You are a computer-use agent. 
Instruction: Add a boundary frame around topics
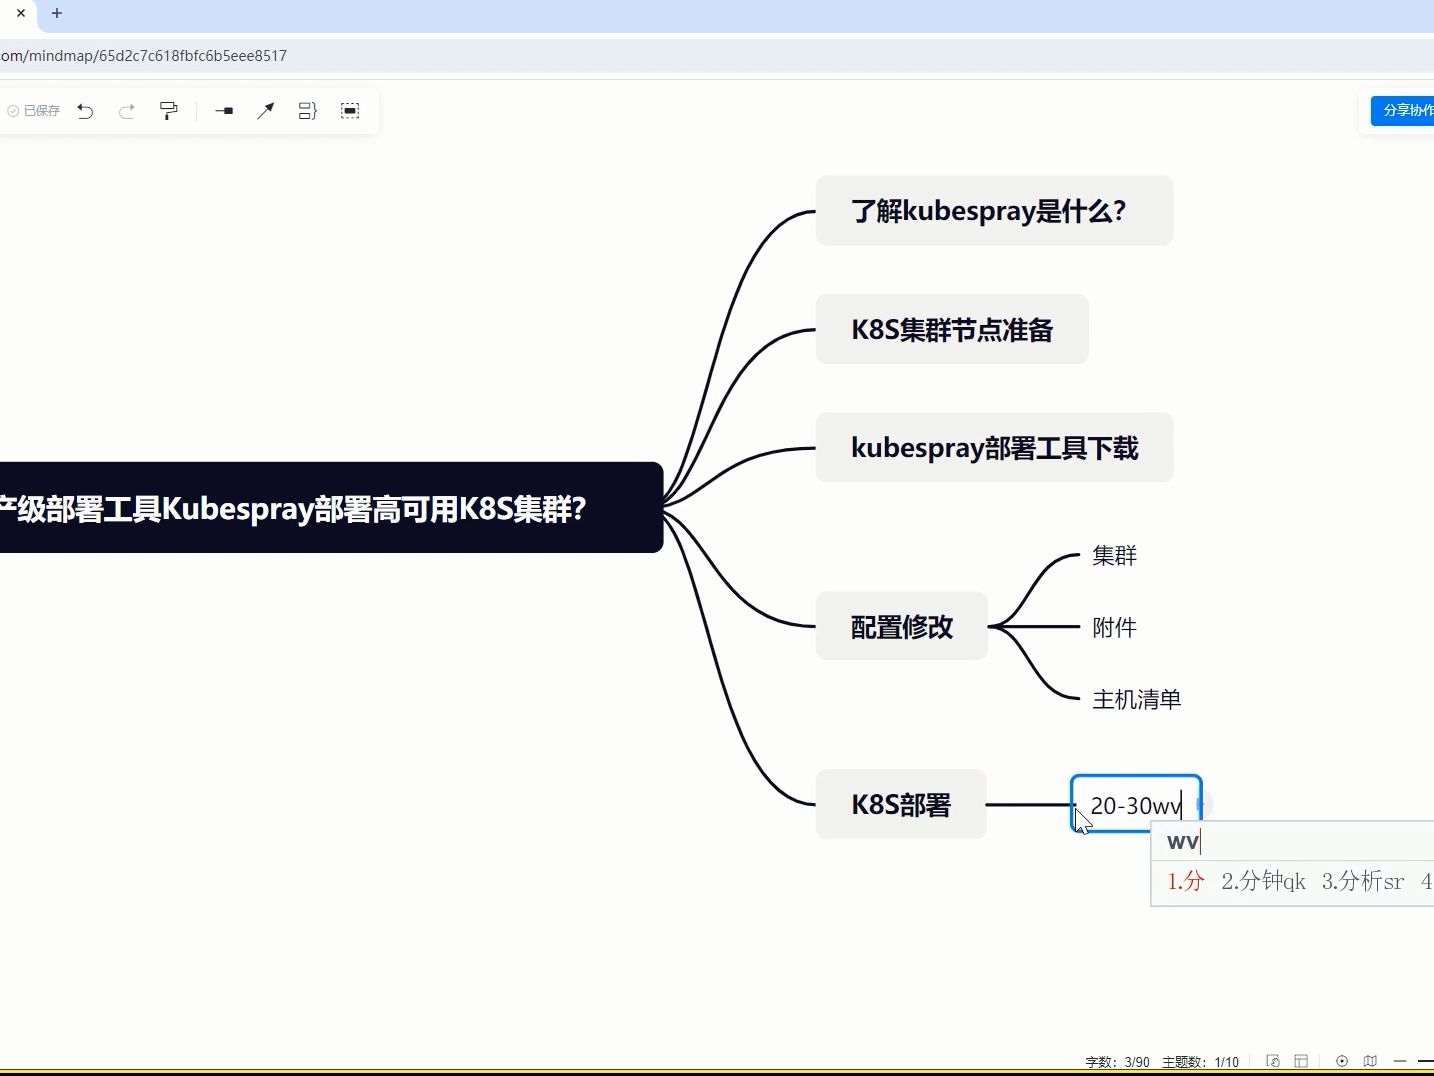point(350,111)
